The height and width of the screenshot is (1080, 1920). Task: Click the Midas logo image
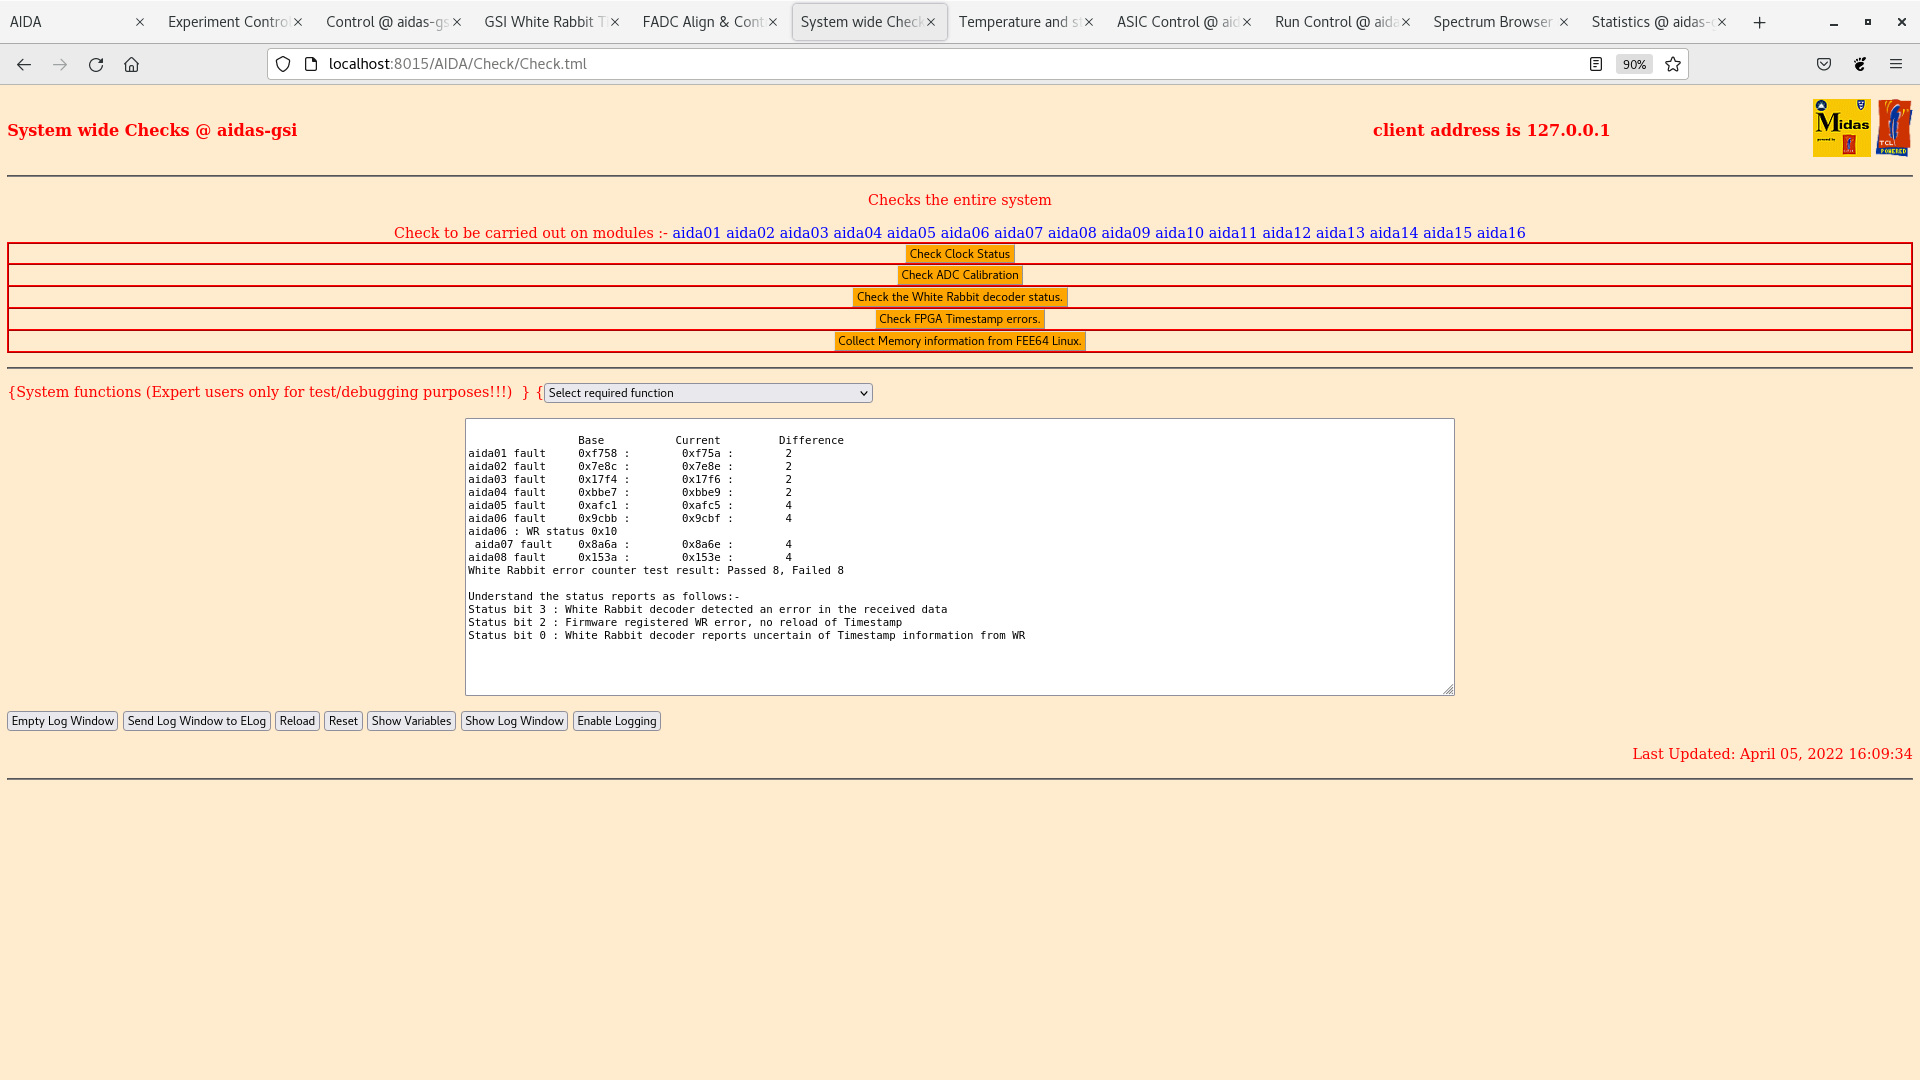[1841, 128]
